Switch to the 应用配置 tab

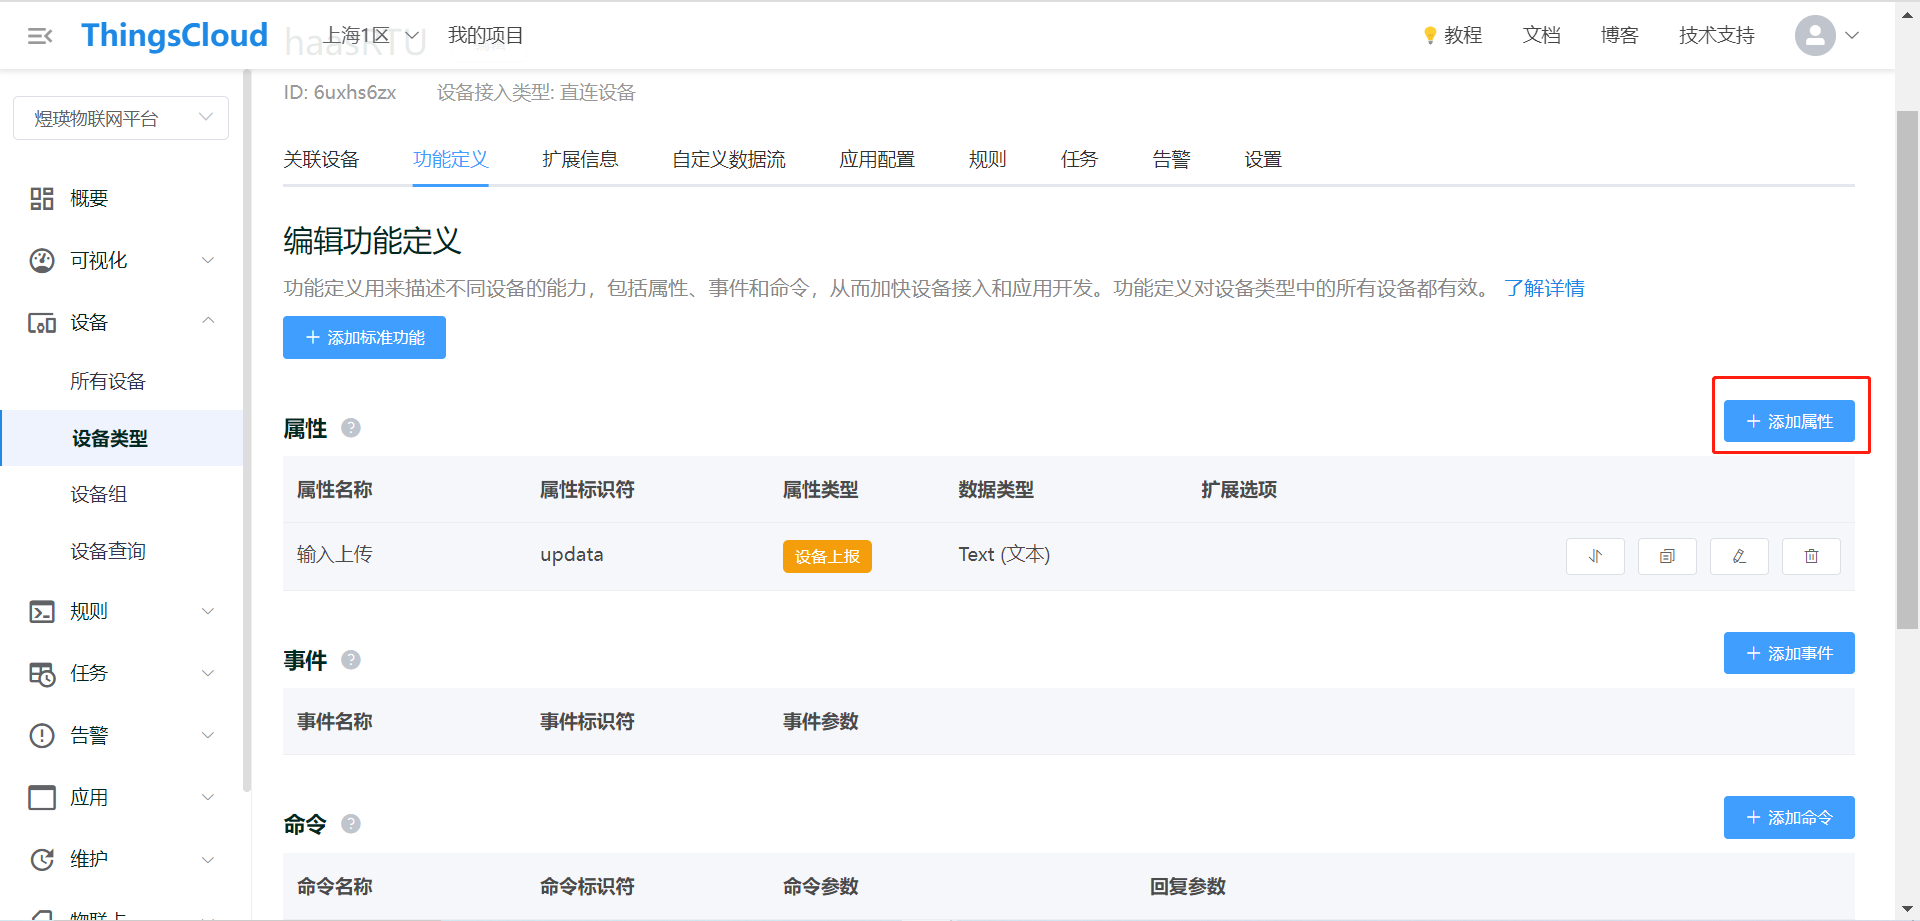click(x=877, y=159)
